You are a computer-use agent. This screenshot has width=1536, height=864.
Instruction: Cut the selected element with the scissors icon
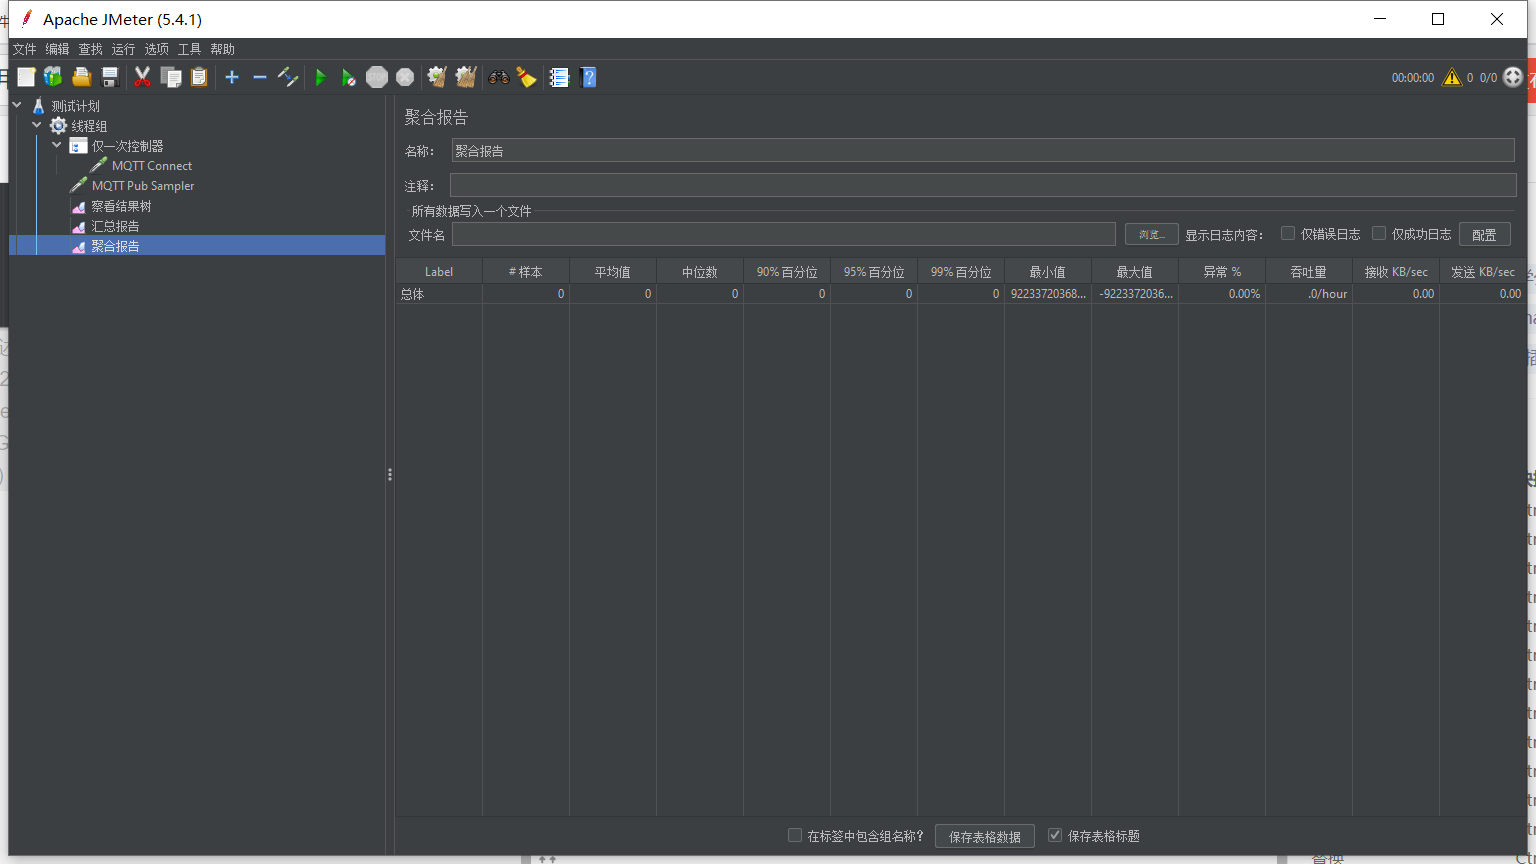pyautogui.click(x=143, y=77)
